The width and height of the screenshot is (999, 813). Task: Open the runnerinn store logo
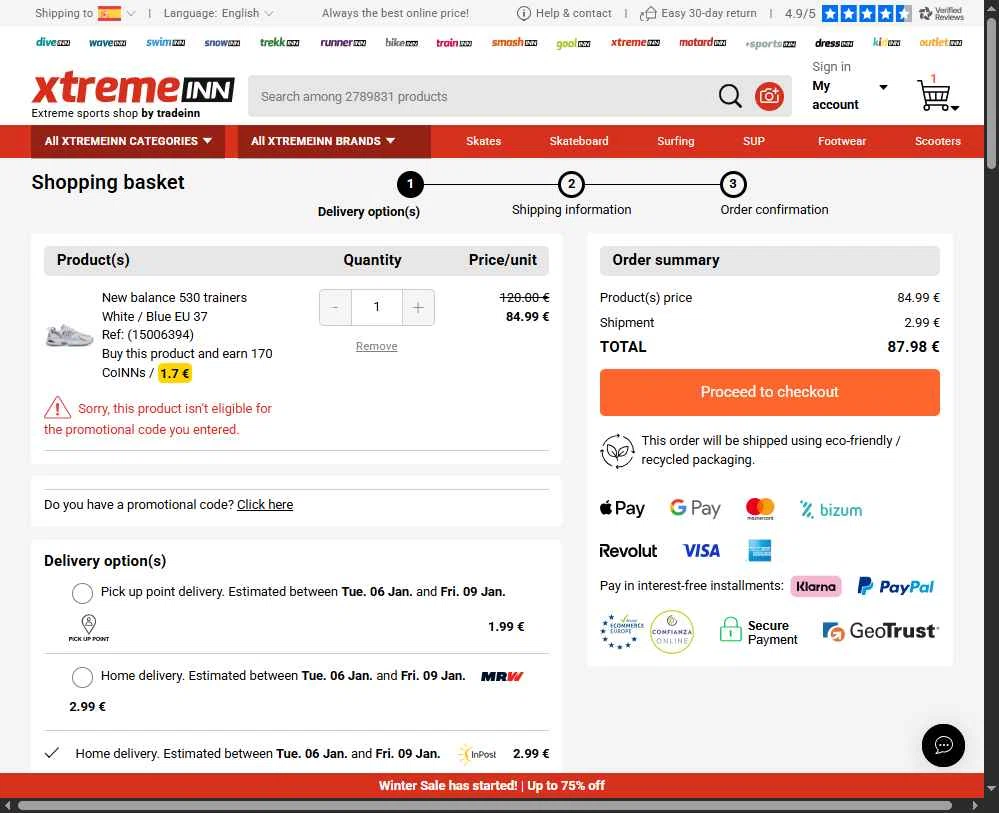click(x=343, y=43)
